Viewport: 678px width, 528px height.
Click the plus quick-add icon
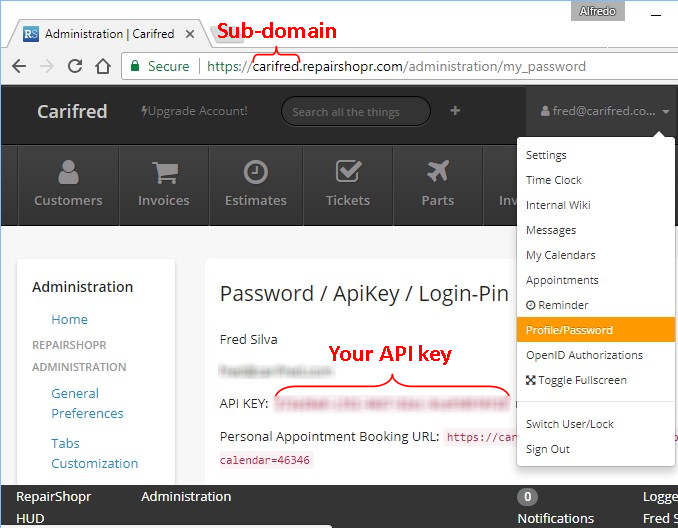click(x=455, y=111)
